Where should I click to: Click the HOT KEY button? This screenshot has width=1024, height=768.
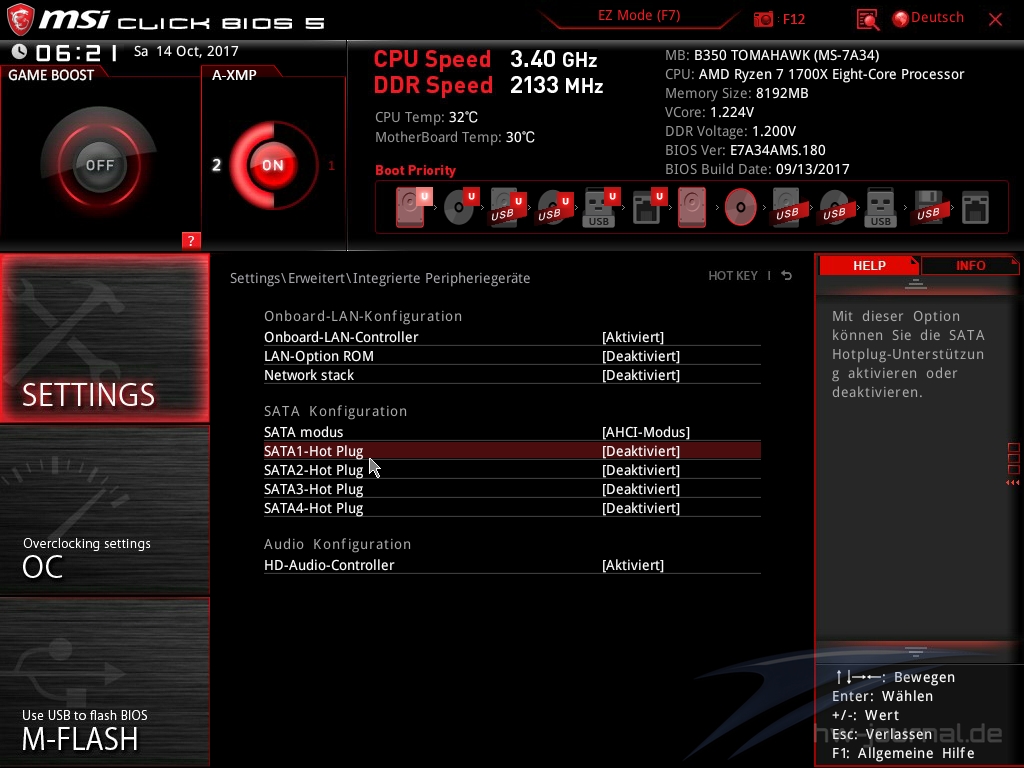point(733,276)
